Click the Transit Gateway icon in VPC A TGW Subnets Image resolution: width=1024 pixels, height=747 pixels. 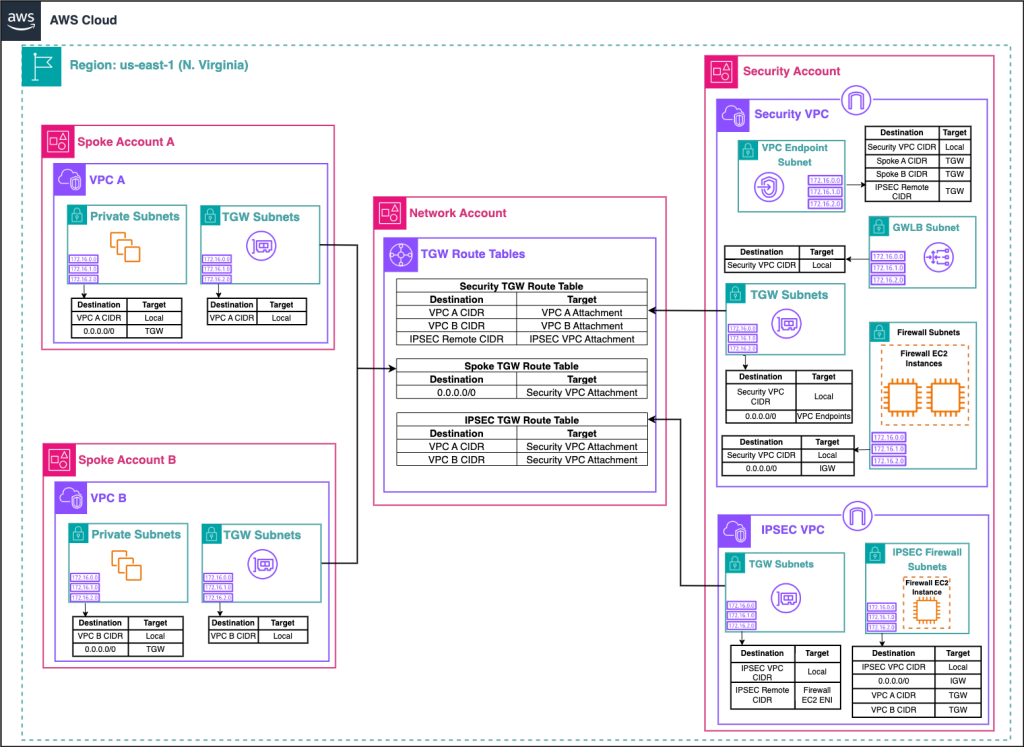(262, 243)
